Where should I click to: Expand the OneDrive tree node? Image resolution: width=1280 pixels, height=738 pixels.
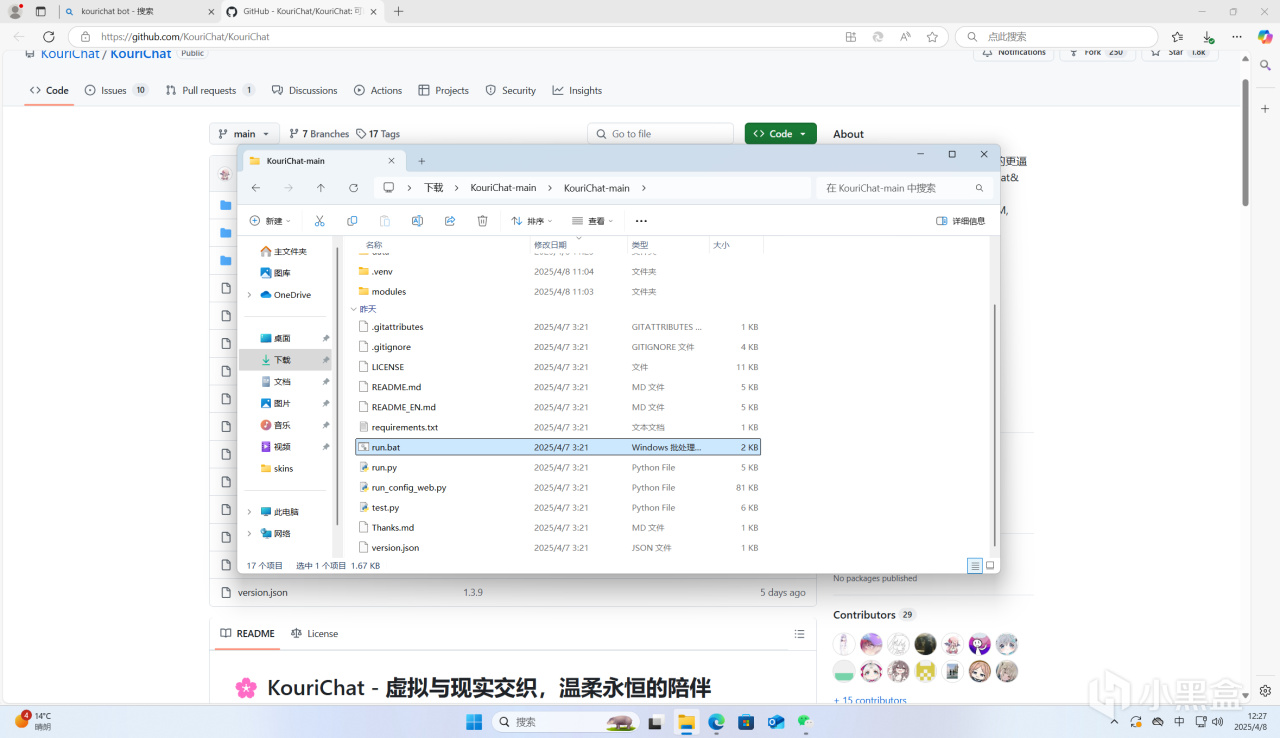[x=249, y=295]
